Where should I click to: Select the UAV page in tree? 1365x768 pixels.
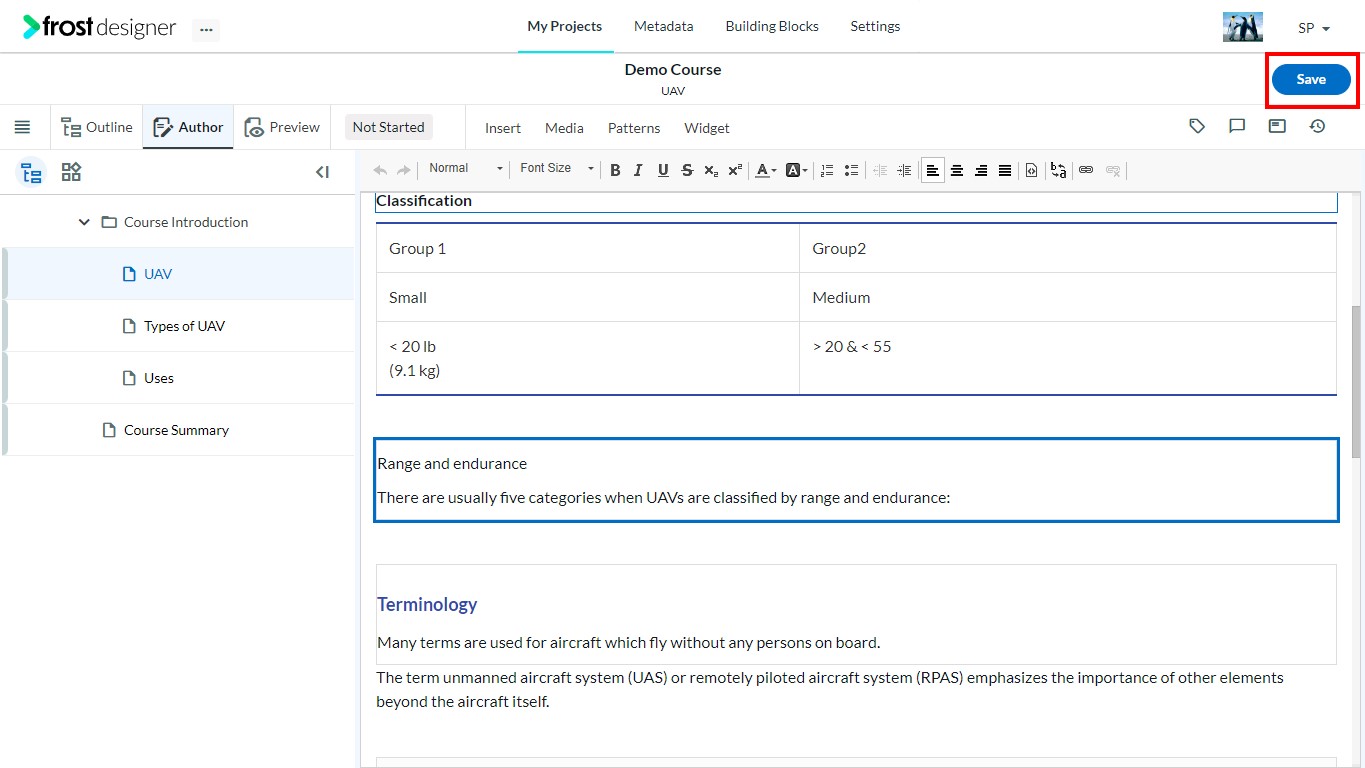tap(178, 274)
